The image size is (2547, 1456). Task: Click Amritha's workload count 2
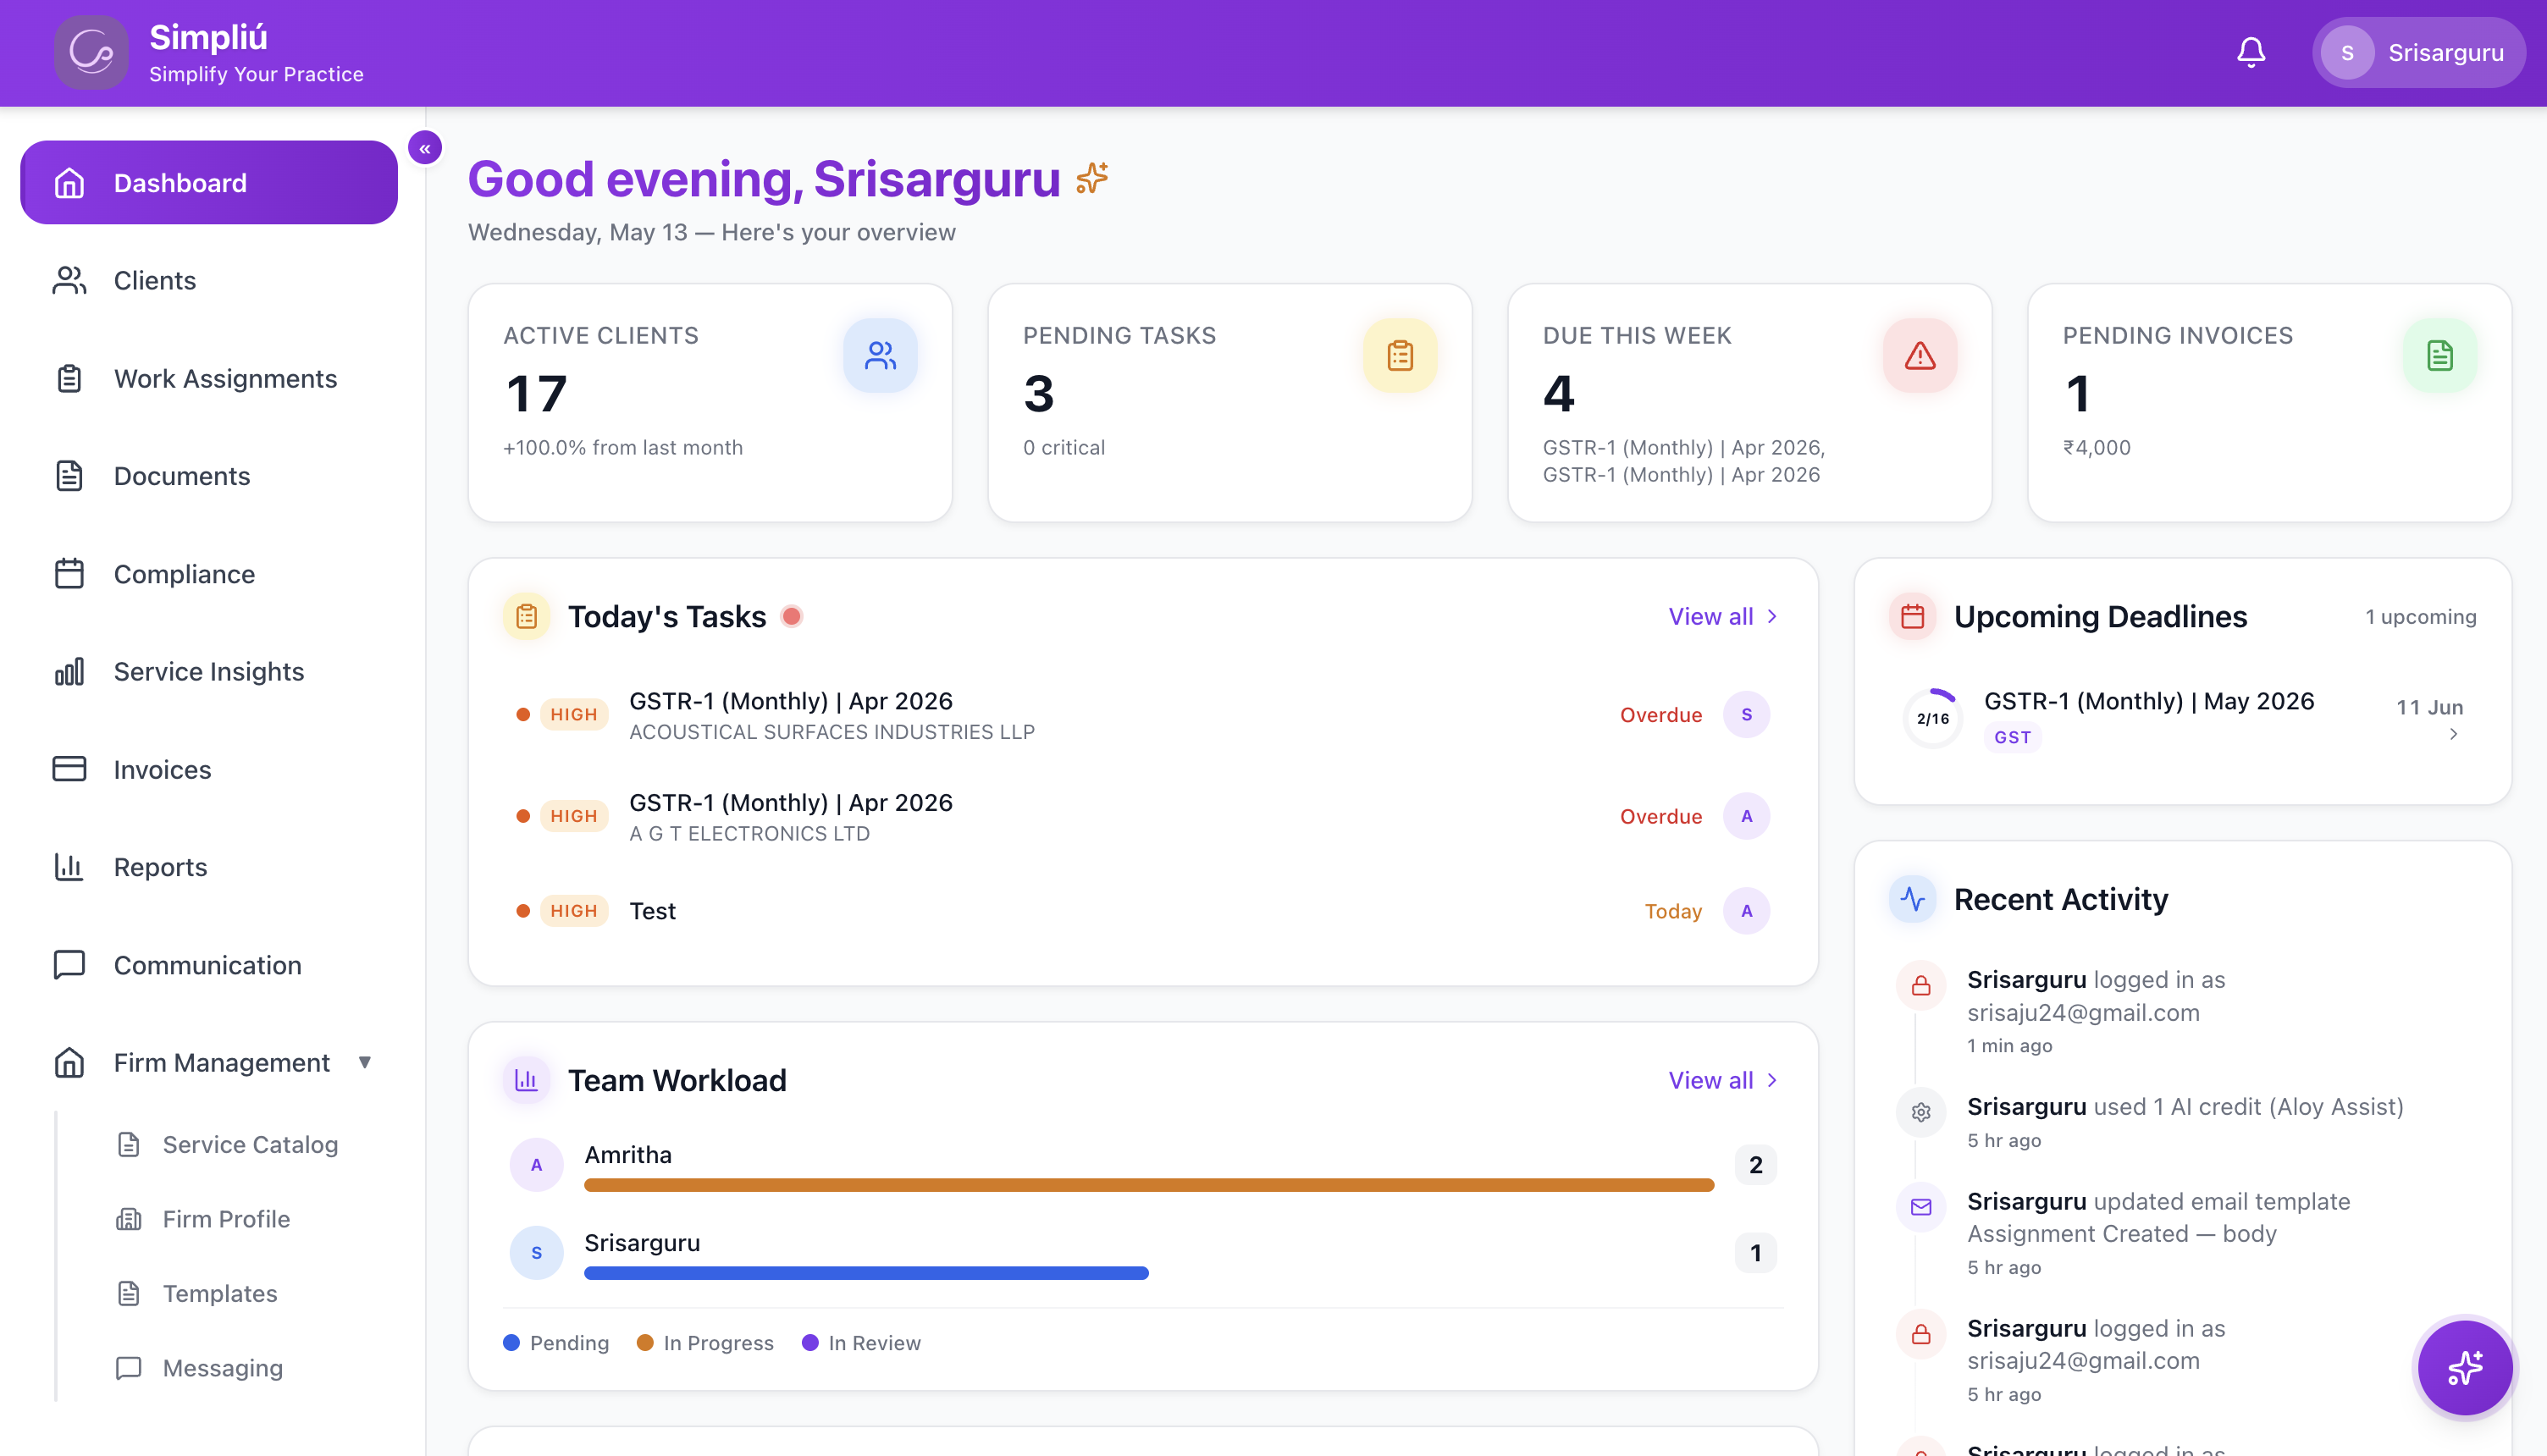click(x=1755, y=1165)
